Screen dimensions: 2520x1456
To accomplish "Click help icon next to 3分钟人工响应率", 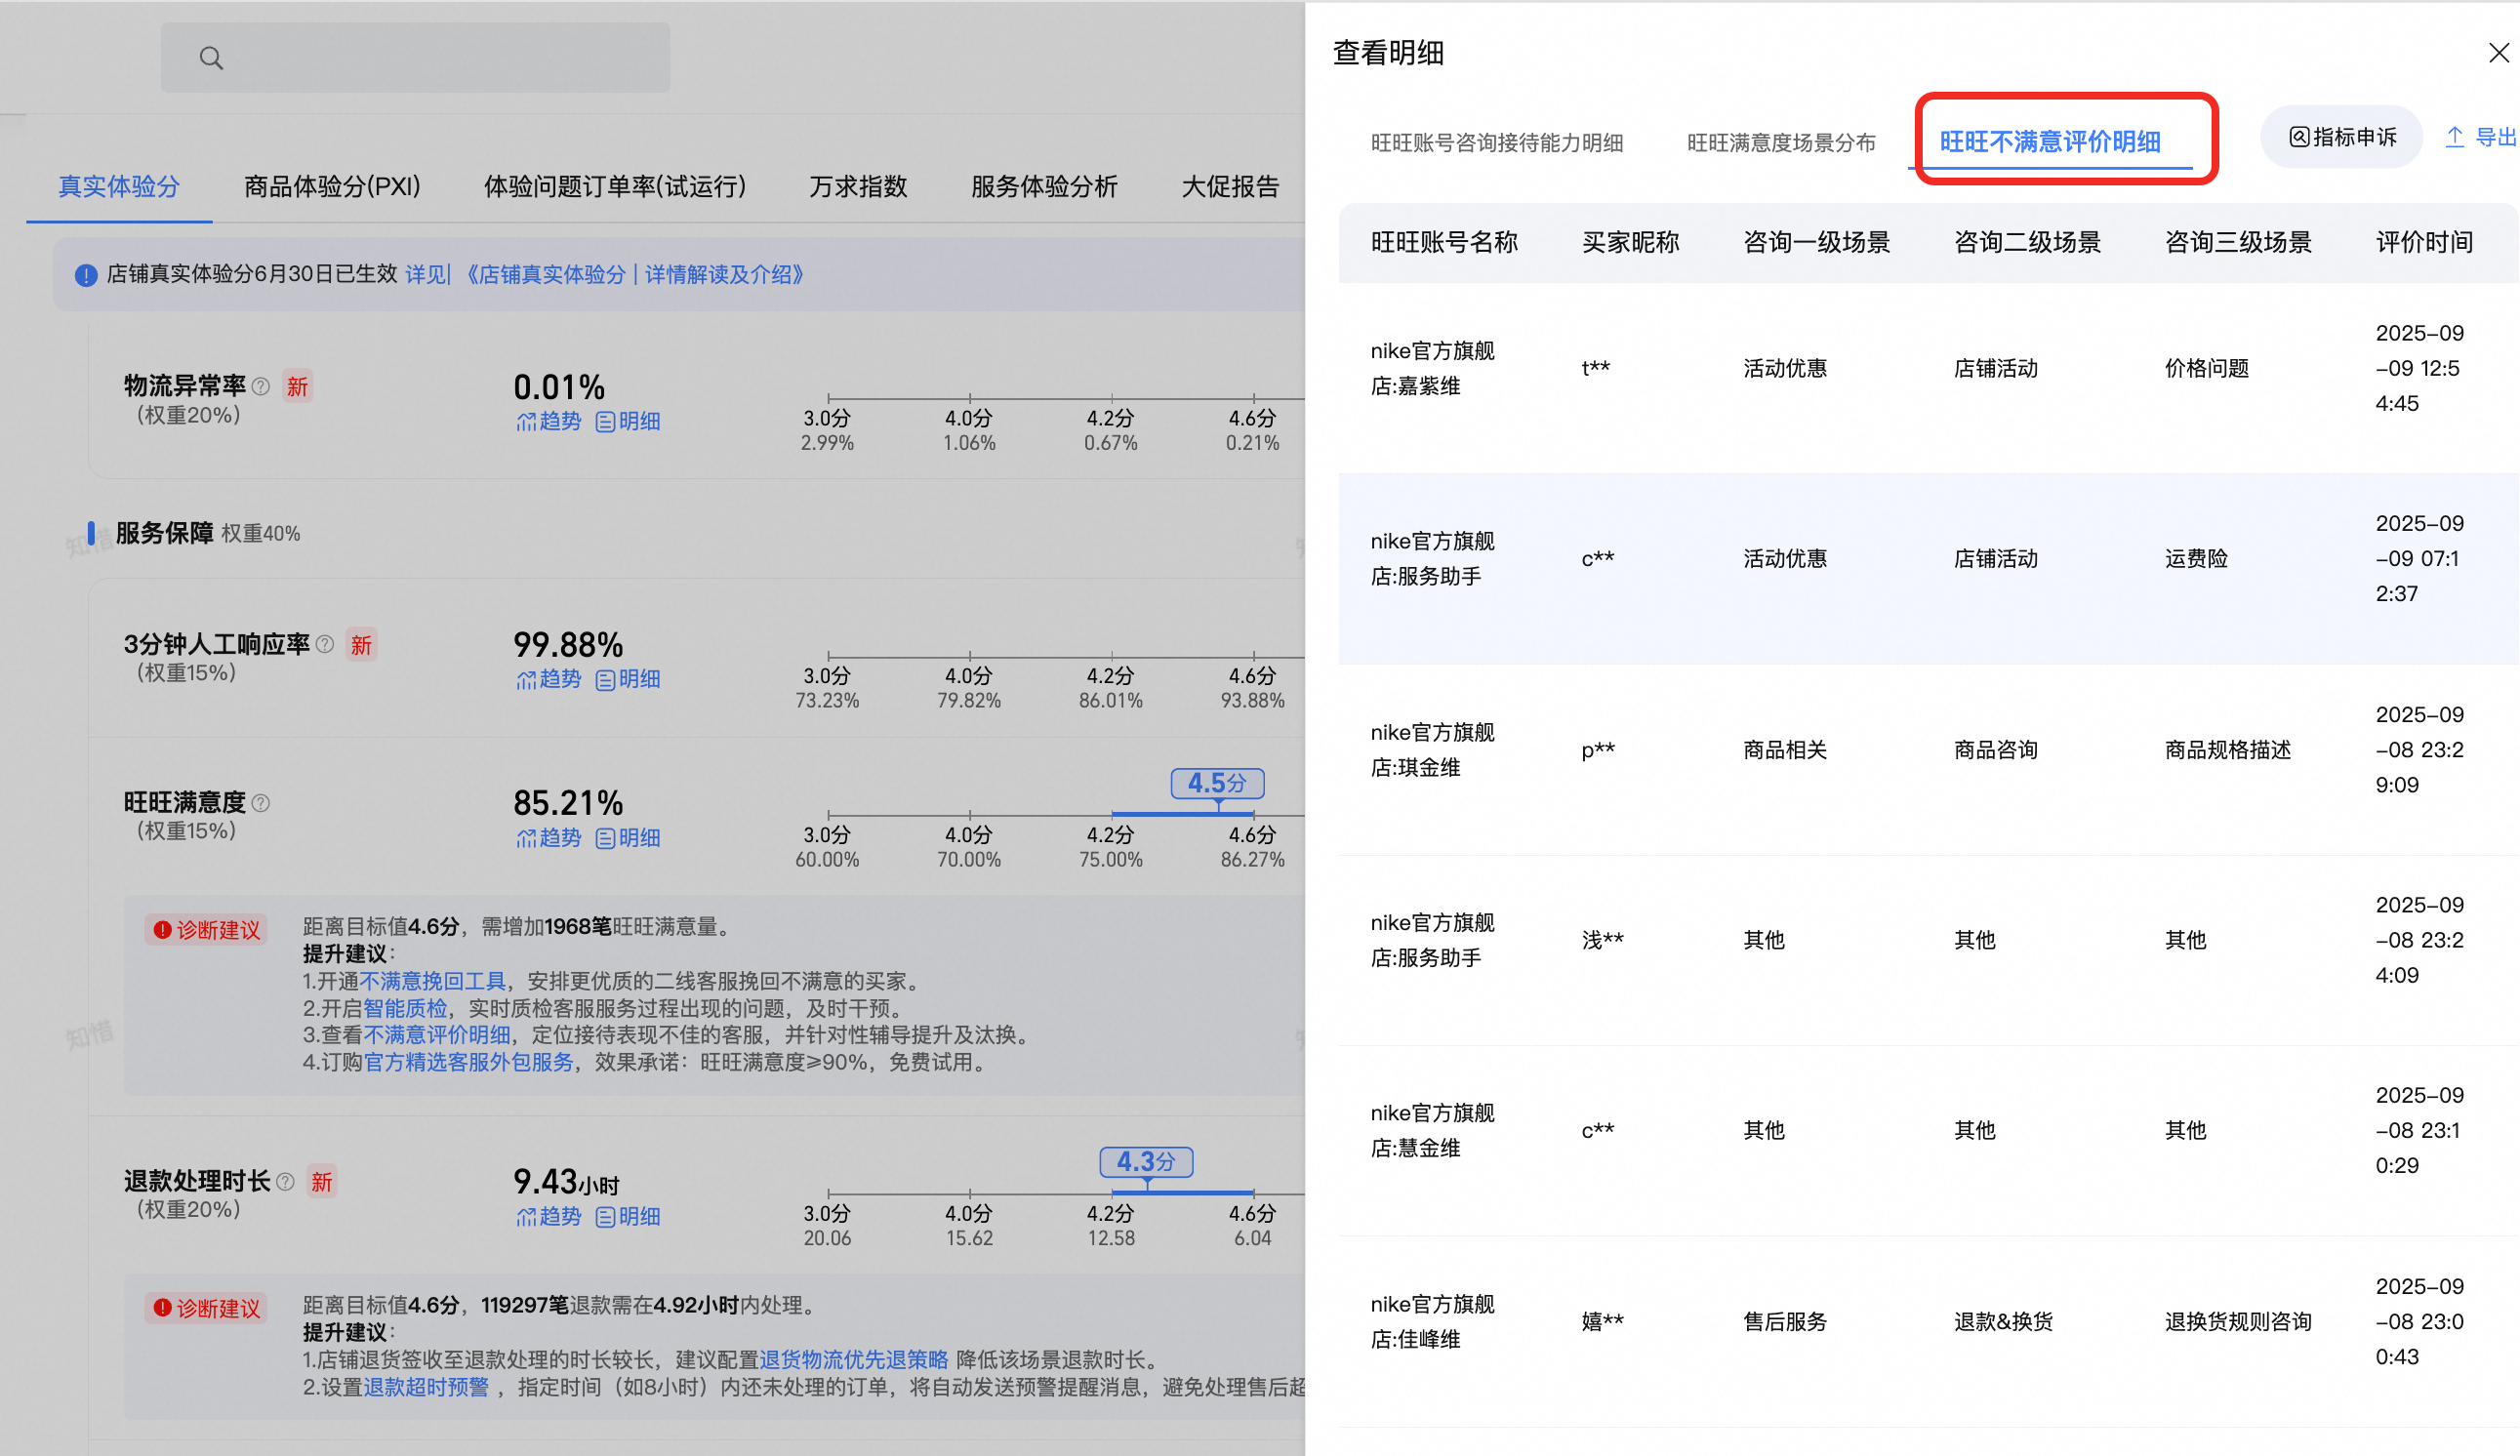I will pyautogui.click(x=325, y=644).
